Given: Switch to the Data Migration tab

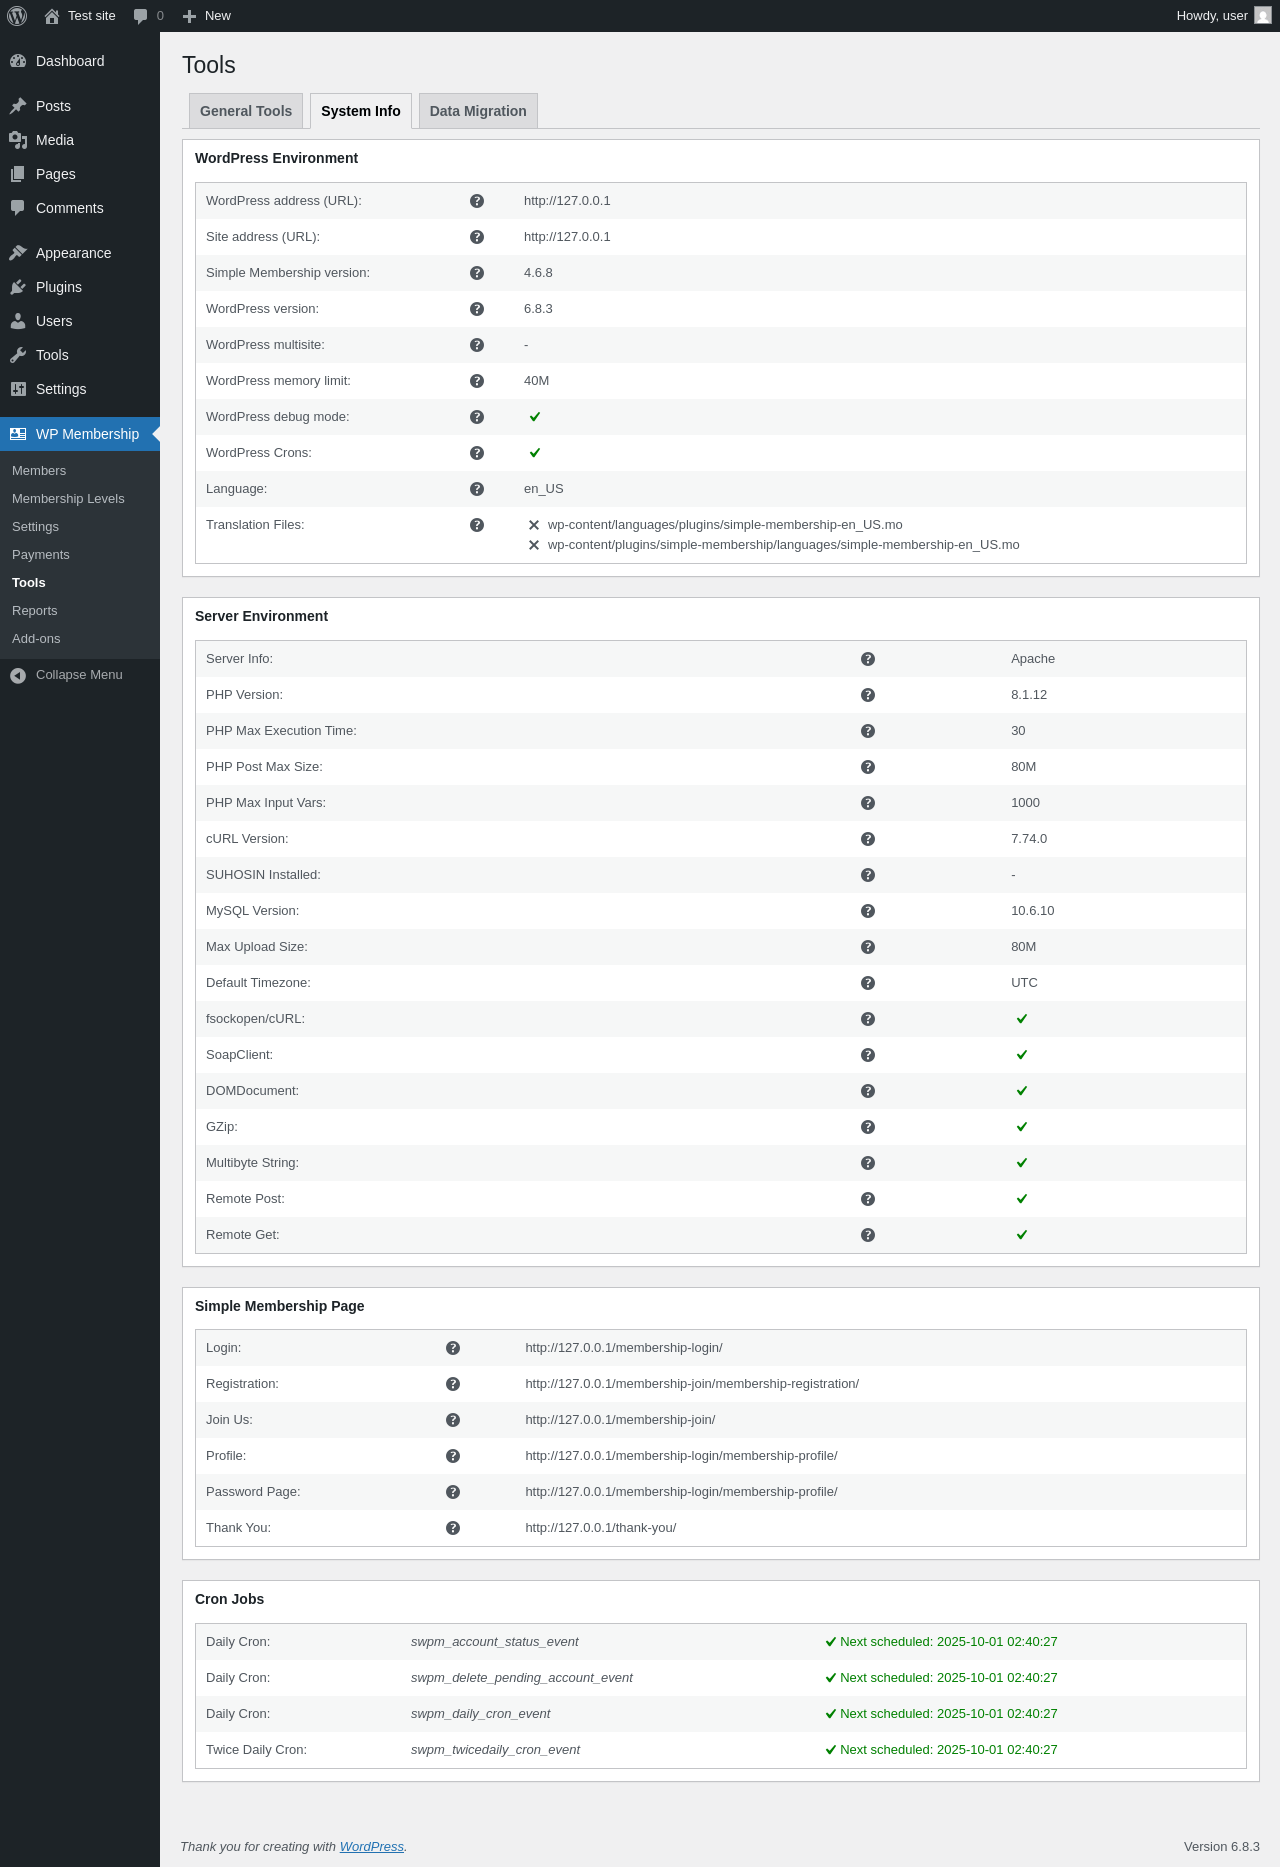Looking at the screenshot, I should click(x=478, y=111).
